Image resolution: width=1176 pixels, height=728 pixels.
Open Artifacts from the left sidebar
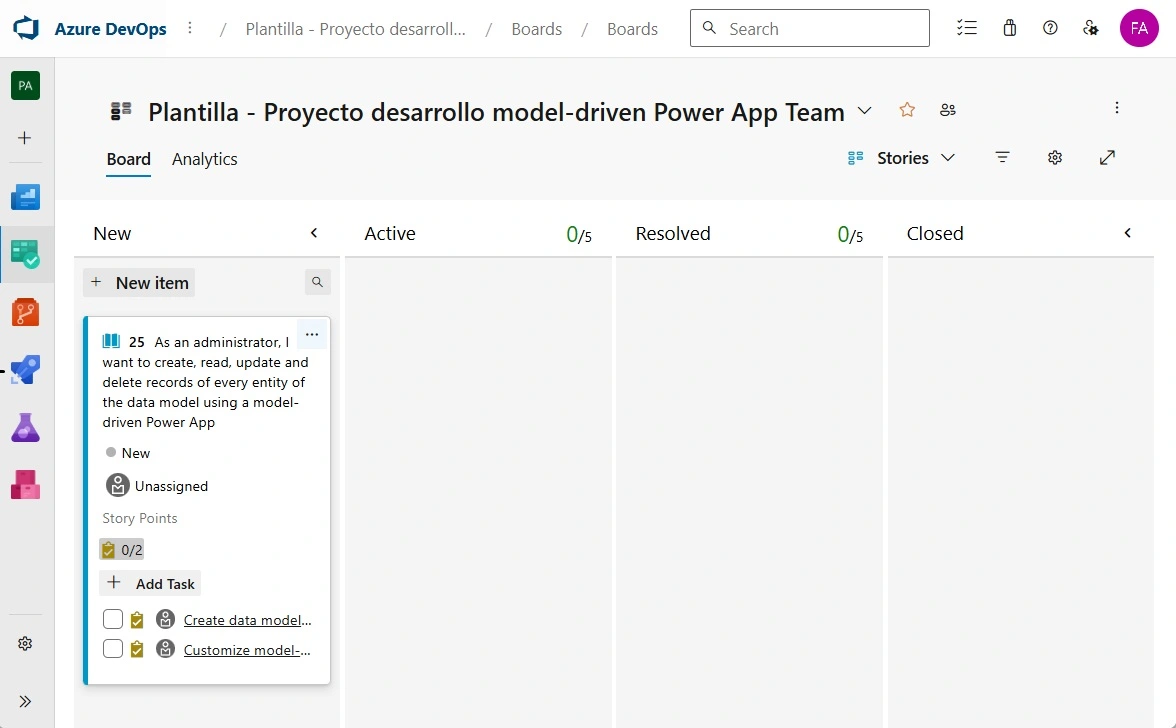click(25, 485)
